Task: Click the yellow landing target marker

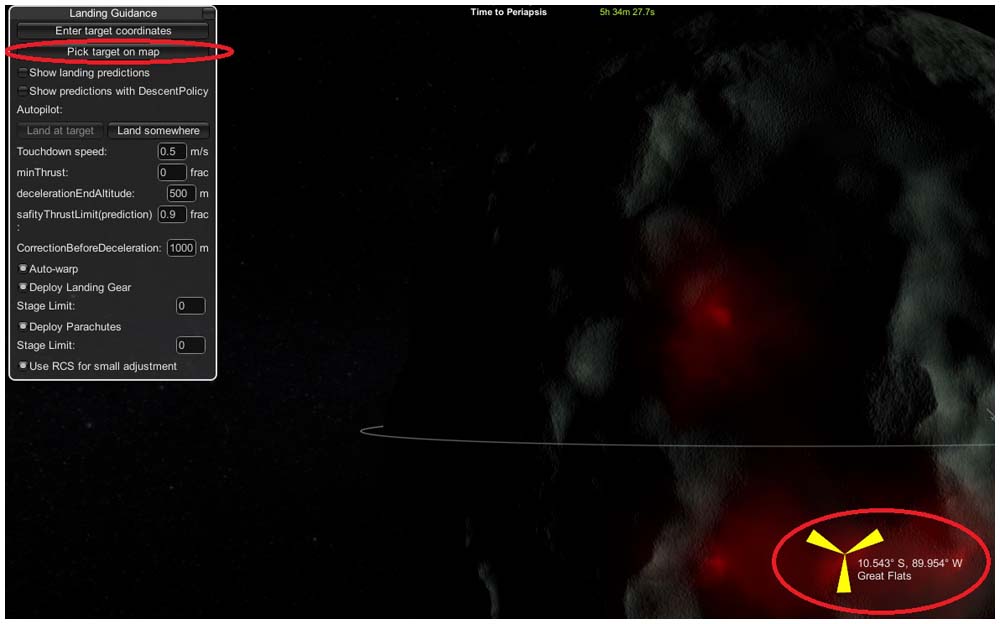Action: pos(844,555)
